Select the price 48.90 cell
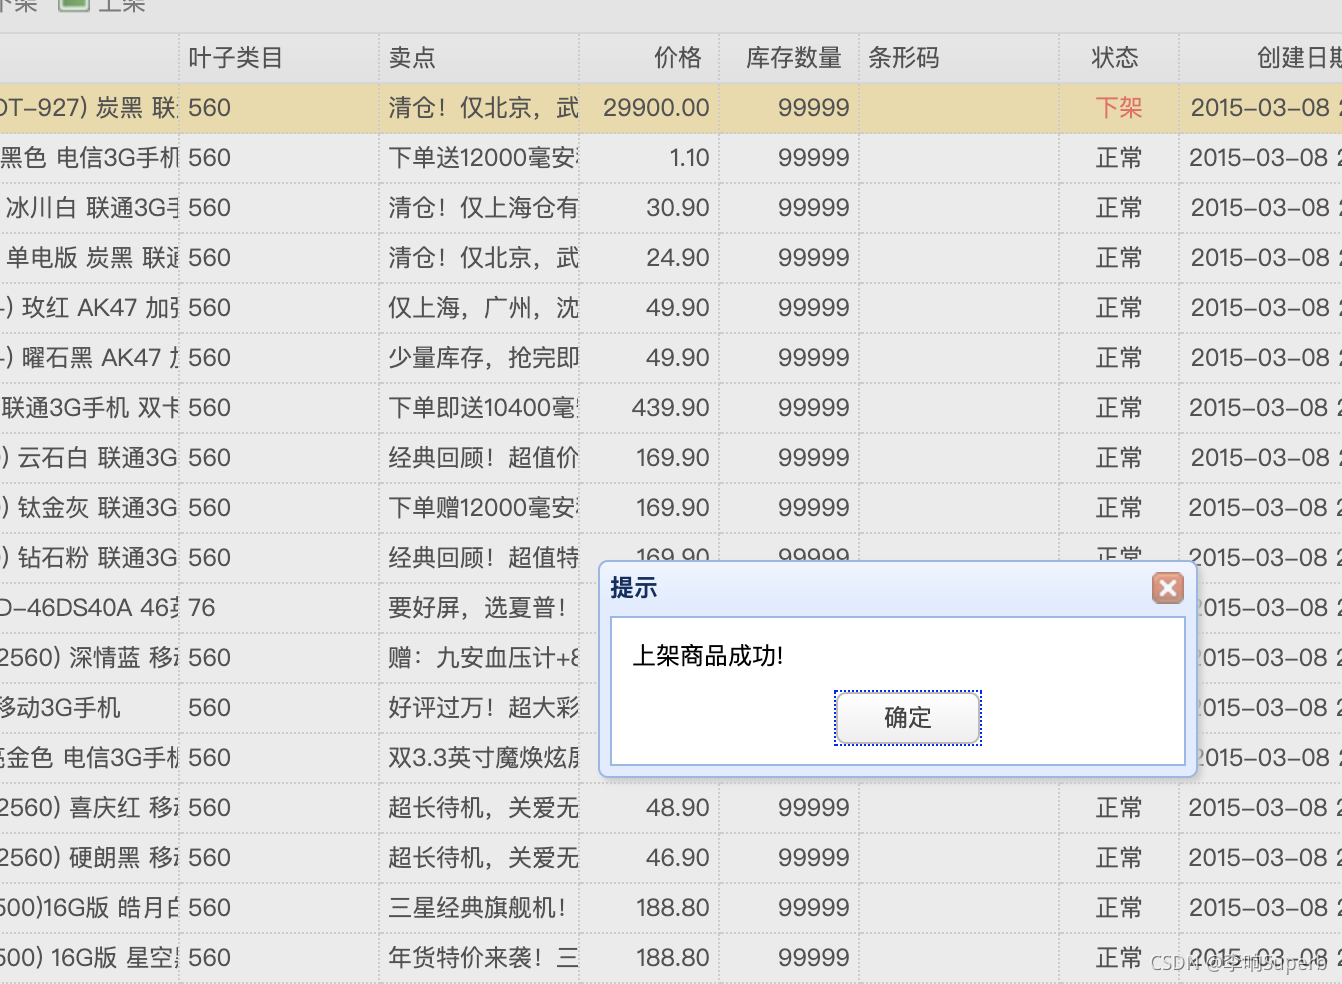The image size is (1342, 984). (x=649, y=808)
